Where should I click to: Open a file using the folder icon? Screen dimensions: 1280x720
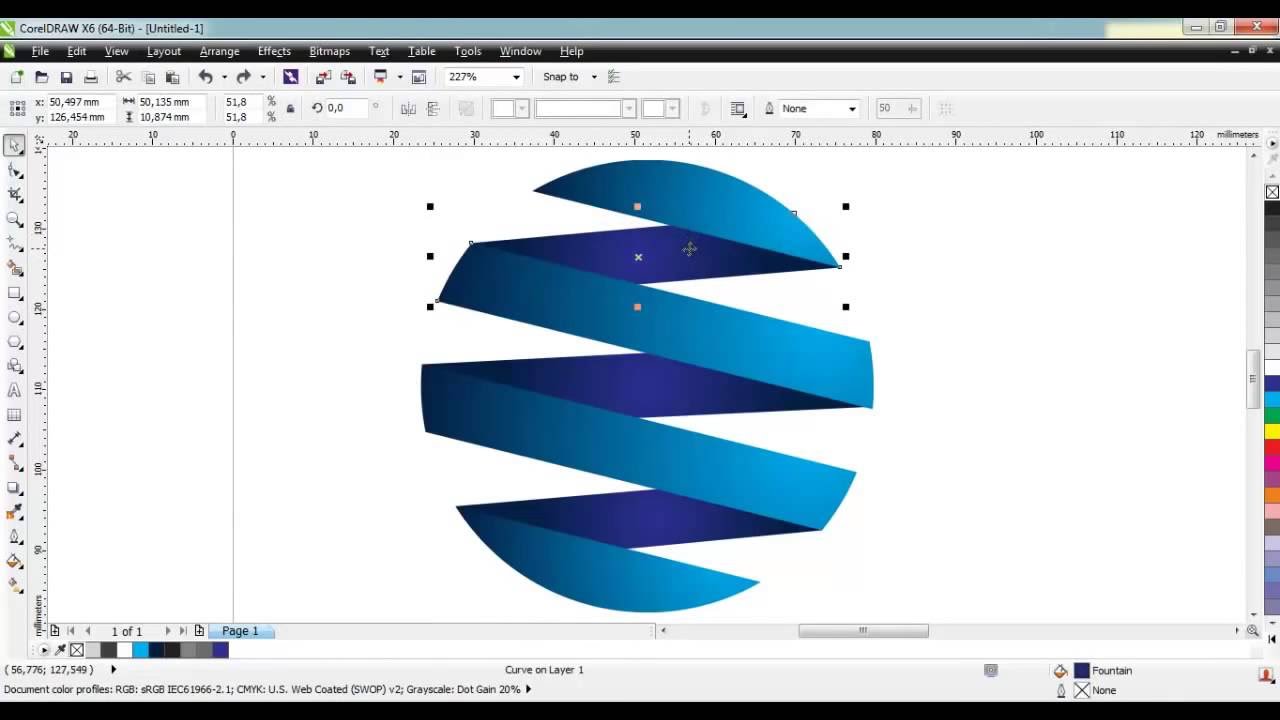tap(41, 77)
